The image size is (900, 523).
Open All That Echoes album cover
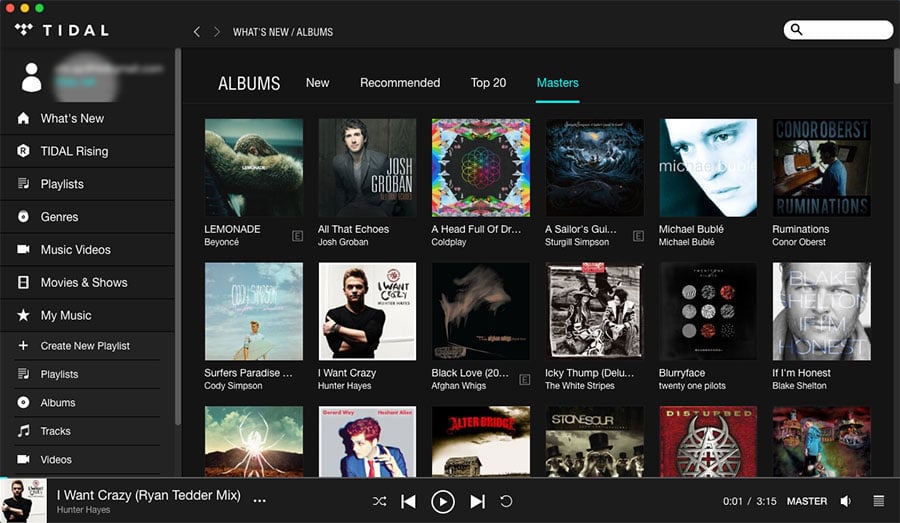(367, 168)
